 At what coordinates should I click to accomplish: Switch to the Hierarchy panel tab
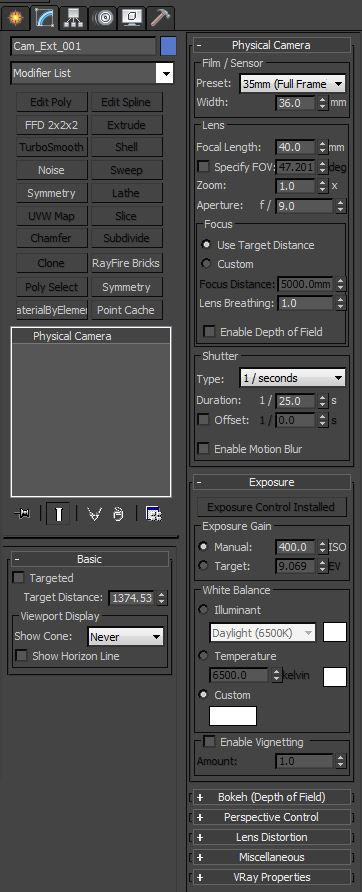click(73, 18)
